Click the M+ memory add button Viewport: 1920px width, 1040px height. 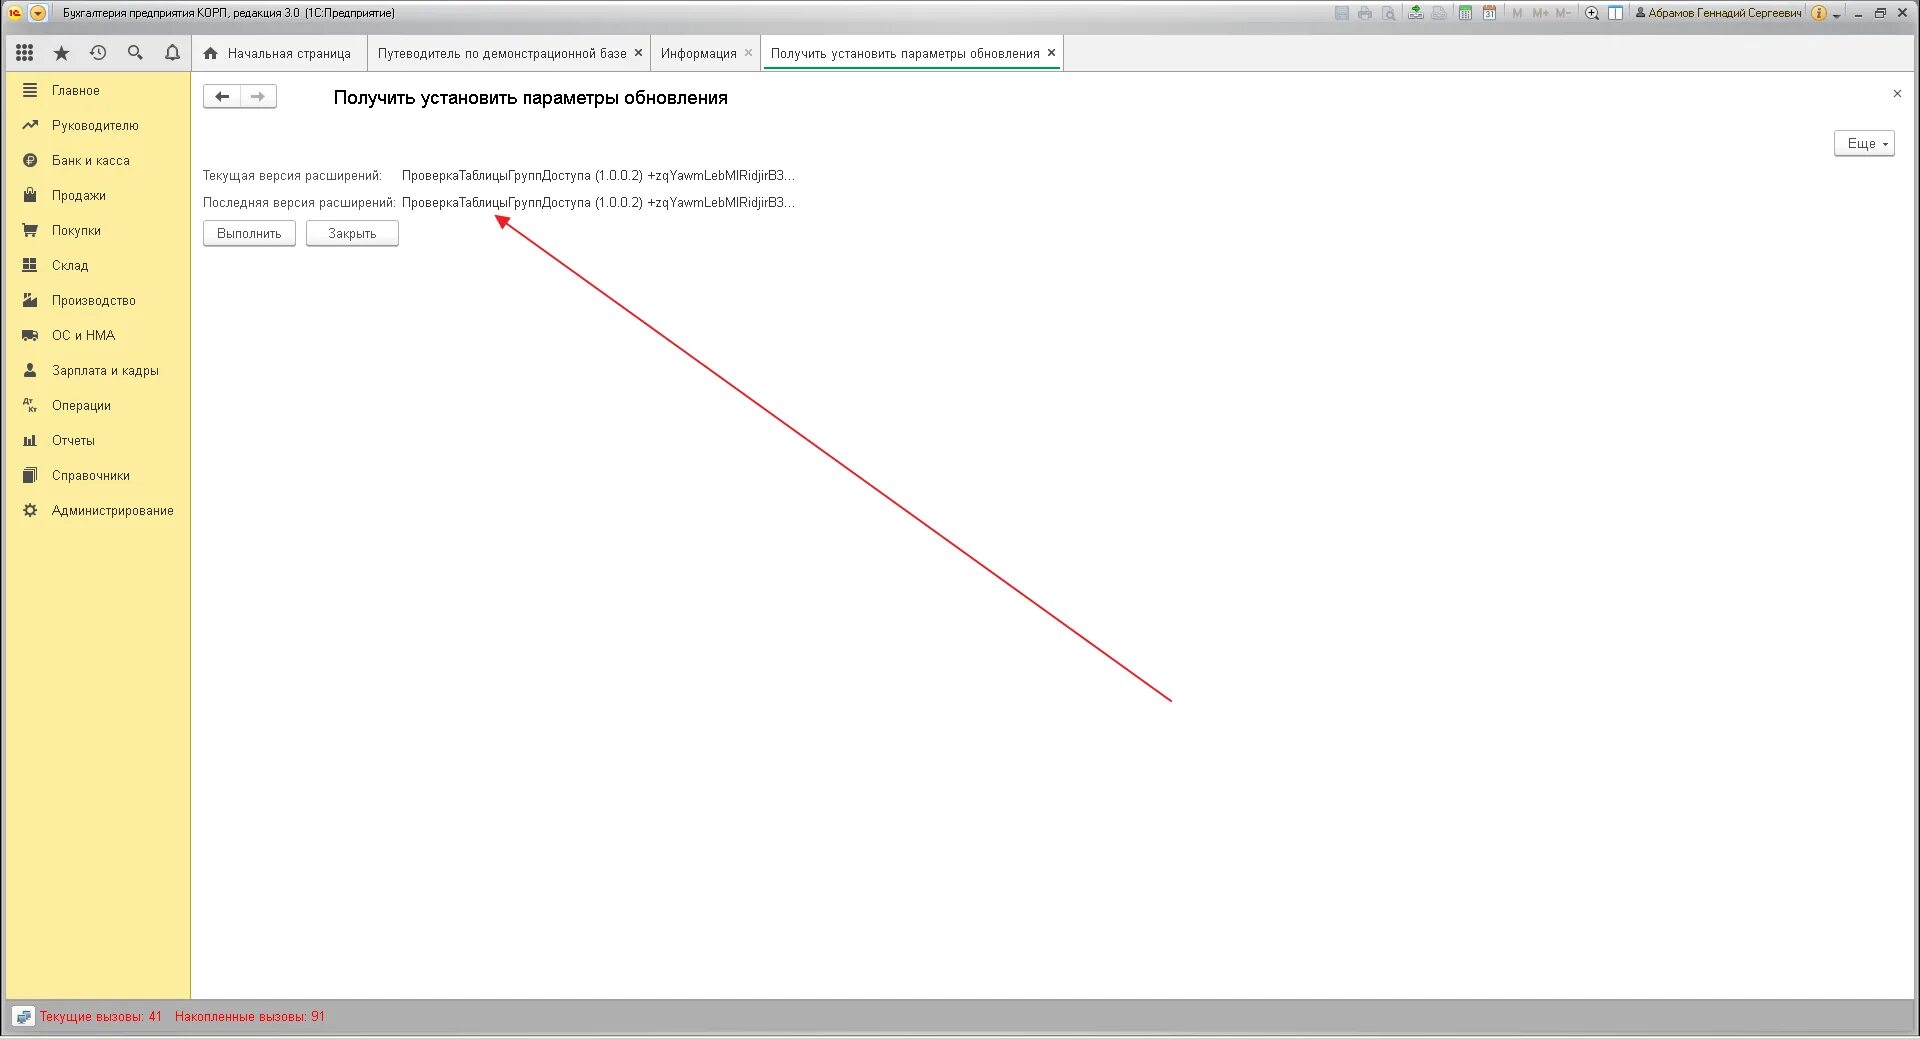(x=1540, y=13)
